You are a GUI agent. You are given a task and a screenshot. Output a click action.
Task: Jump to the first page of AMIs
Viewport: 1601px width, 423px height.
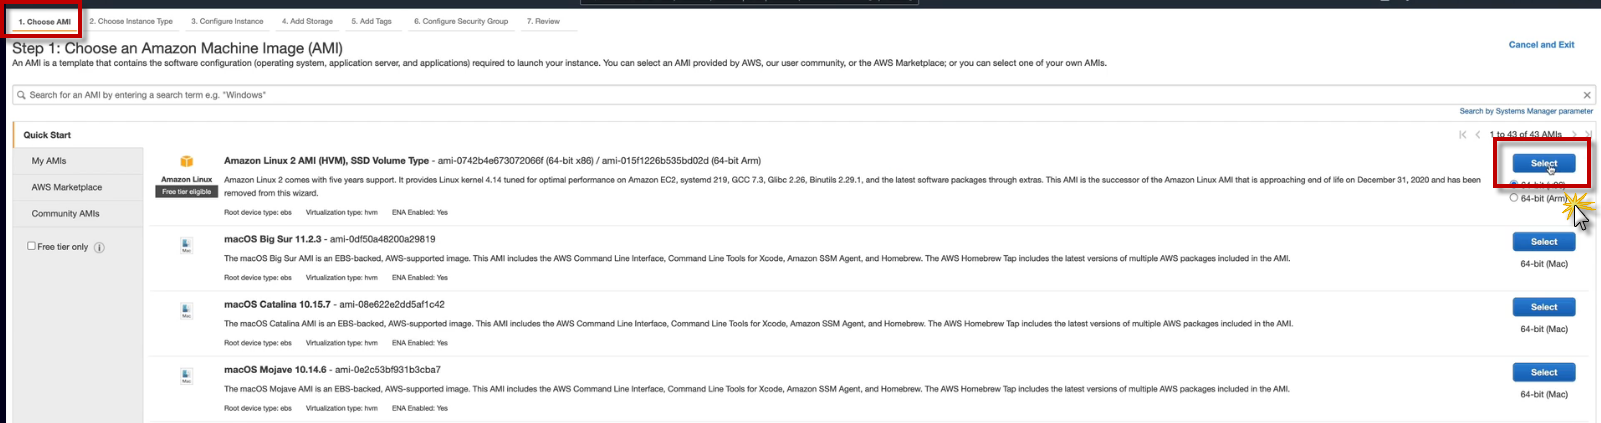click(1463, 135)
